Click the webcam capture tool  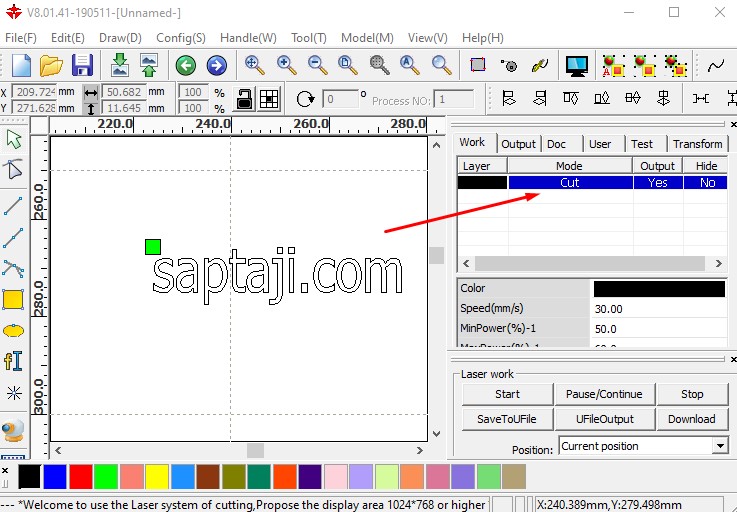click(13, 429)
